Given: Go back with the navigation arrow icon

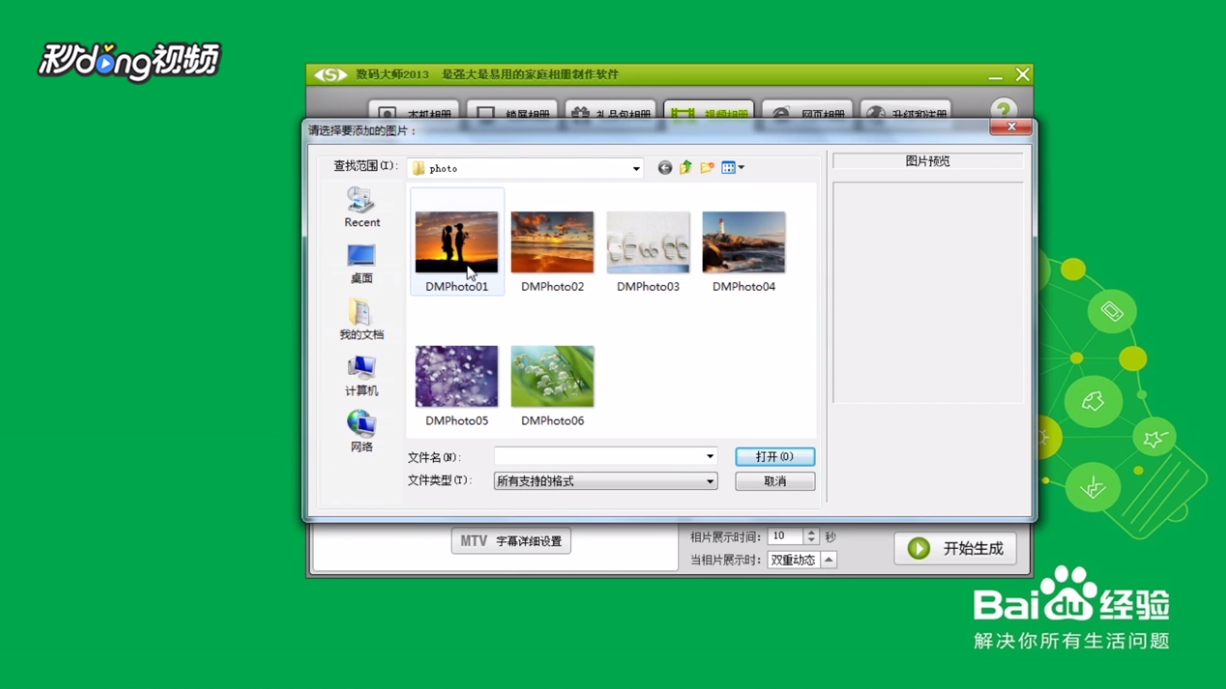Looking at the screenshot, I should click(664, 168).
